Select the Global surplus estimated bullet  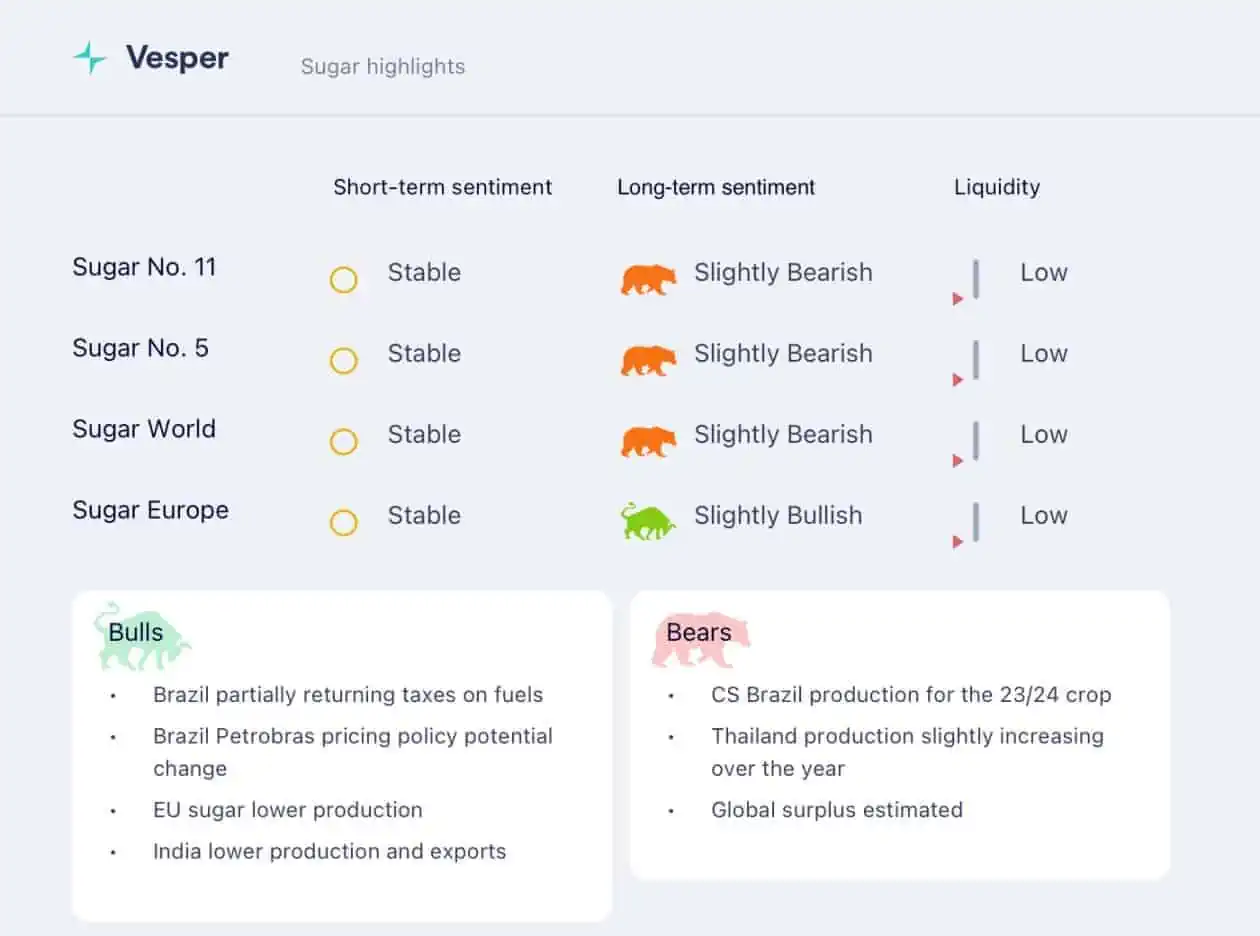[x=837, y=810]
